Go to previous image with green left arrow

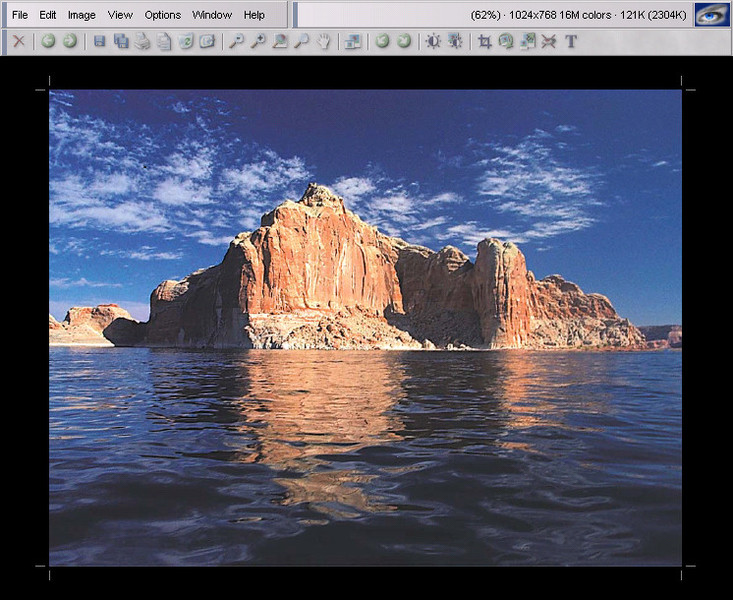pos(48,41)
